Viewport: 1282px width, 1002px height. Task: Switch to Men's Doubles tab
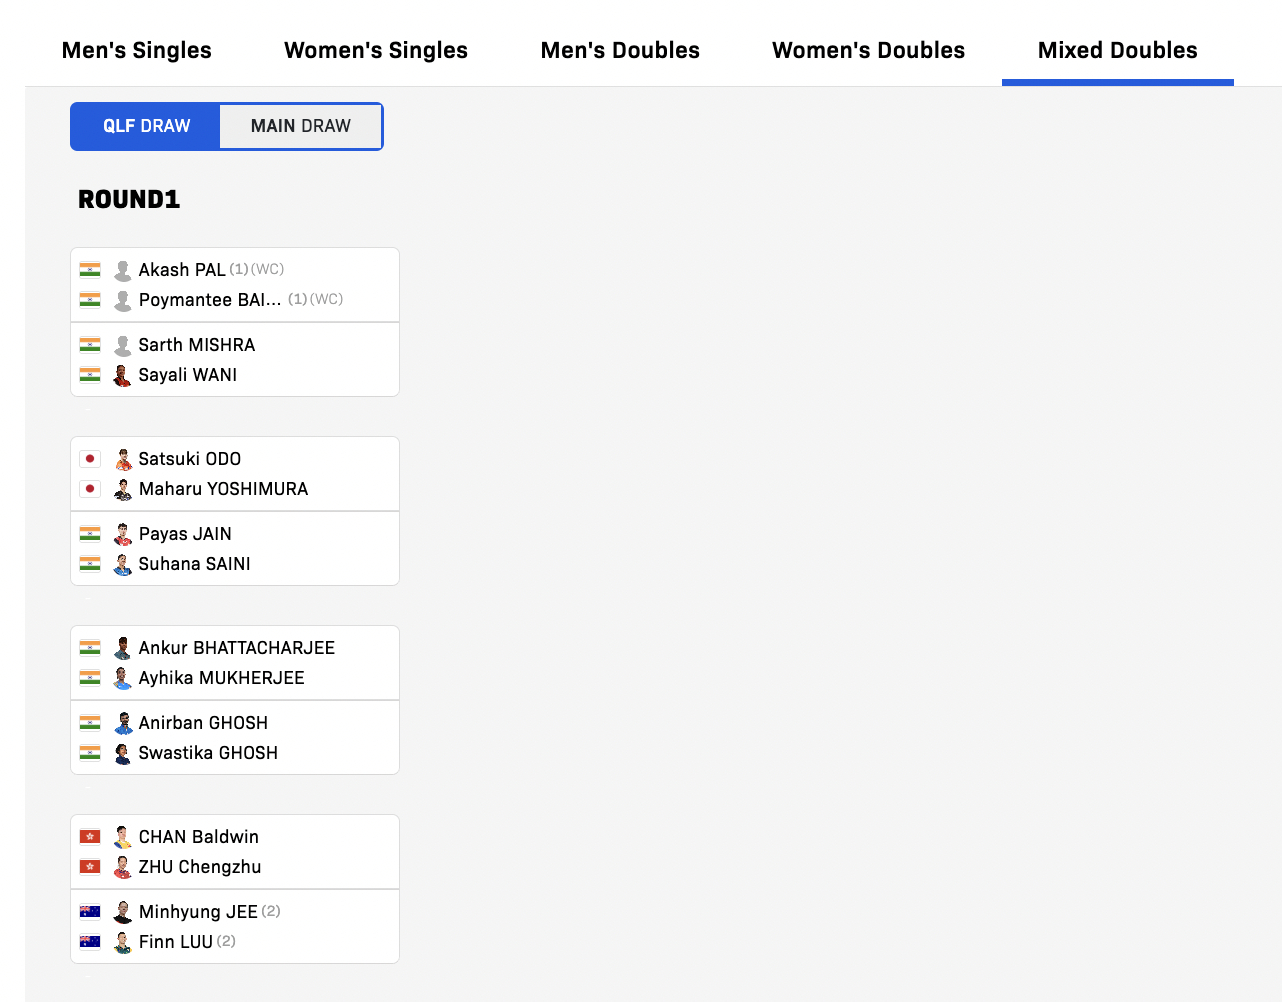(x=620, y=50)
